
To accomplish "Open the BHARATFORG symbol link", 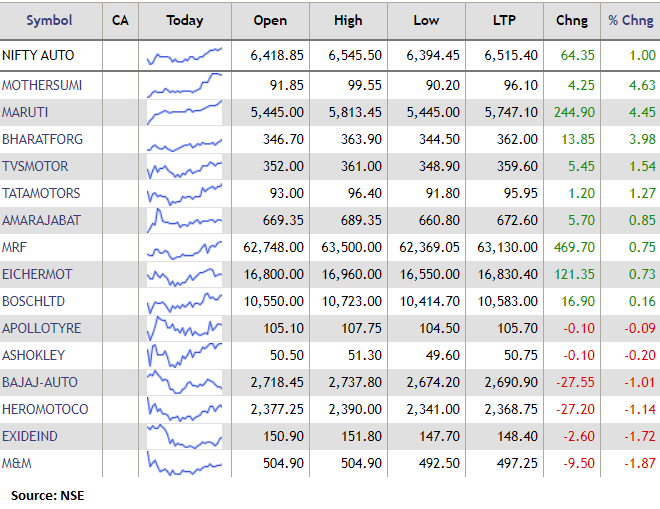I will [43, 139].
